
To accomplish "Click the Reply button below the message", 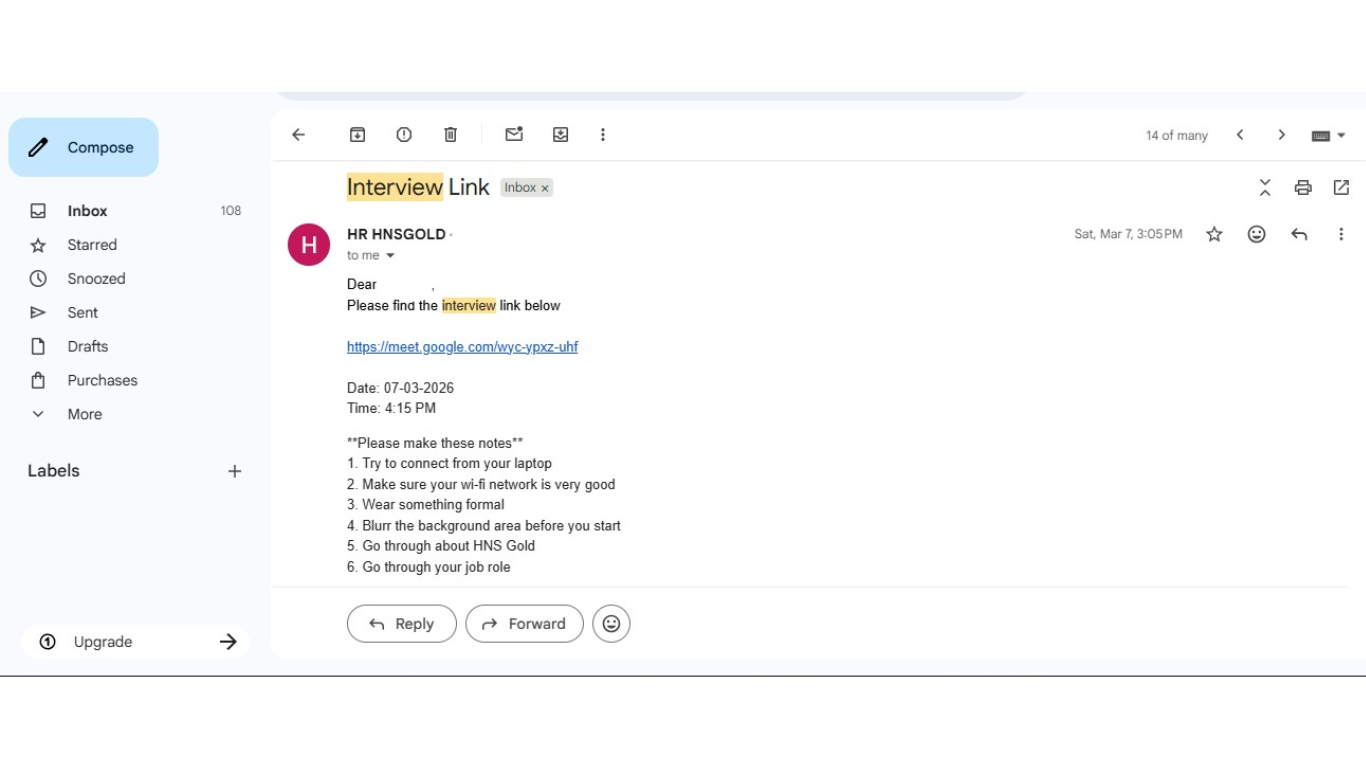I will (x=401, y=624).
